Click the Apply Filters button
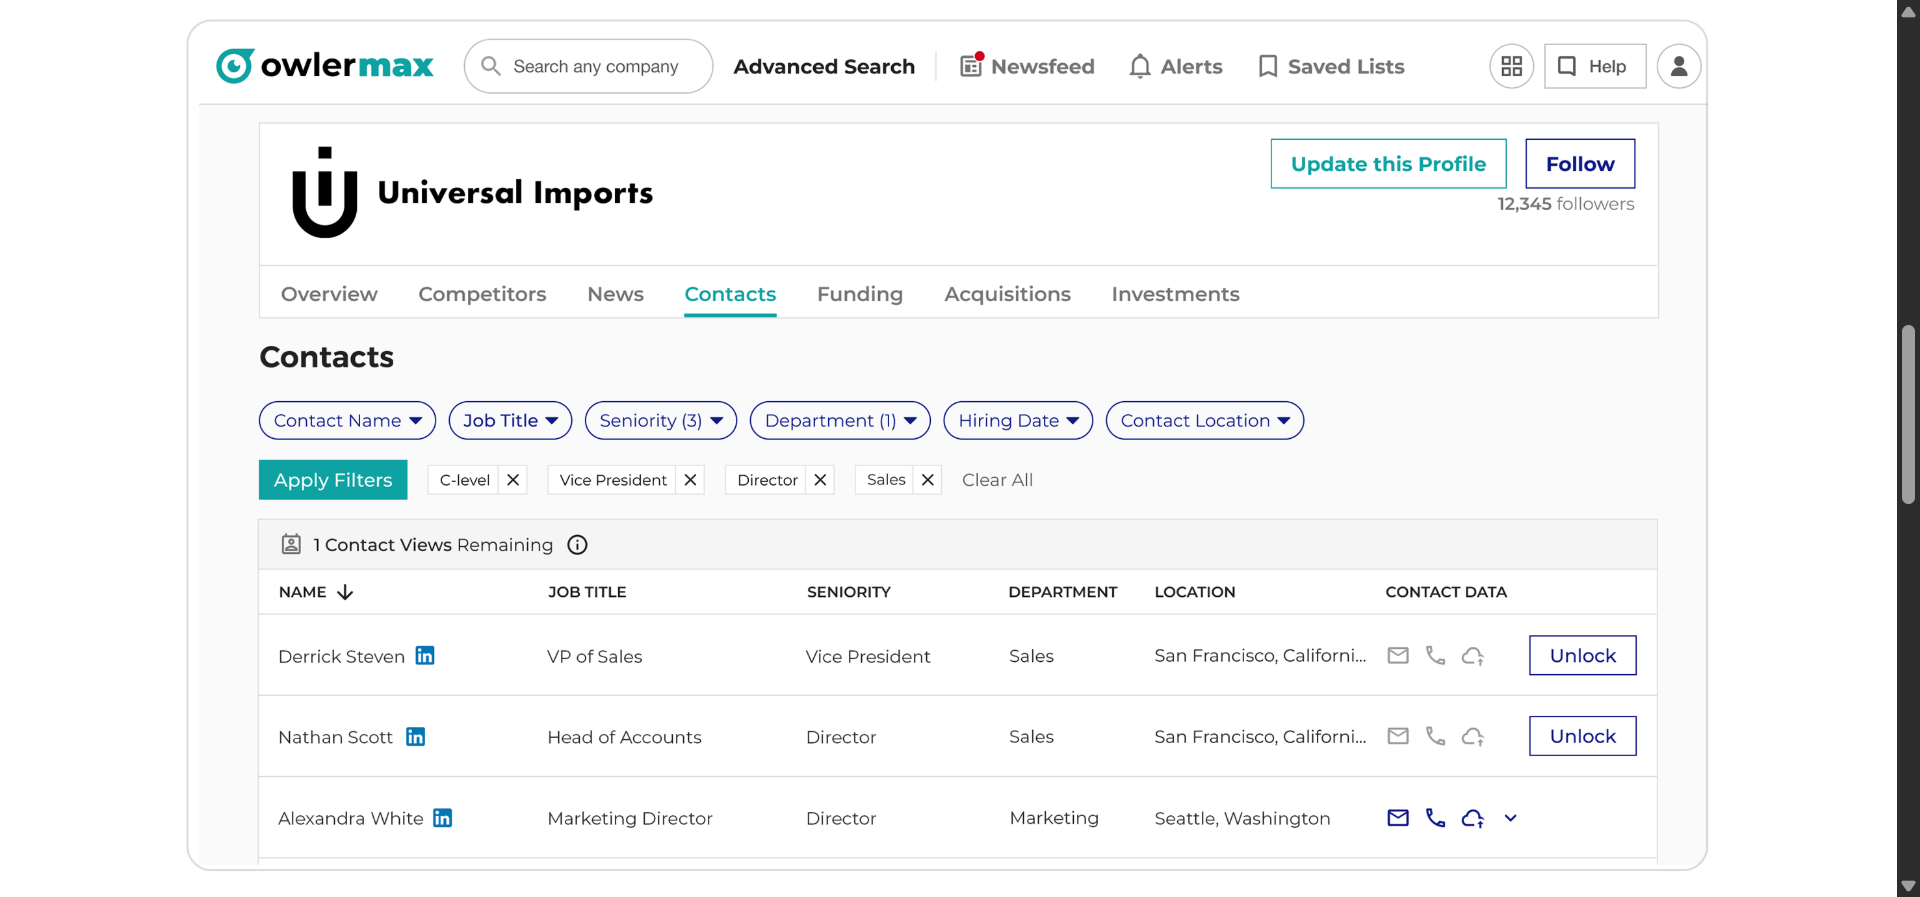The height and width of the screenshot is (897, 1920). (x=333, y=480)
